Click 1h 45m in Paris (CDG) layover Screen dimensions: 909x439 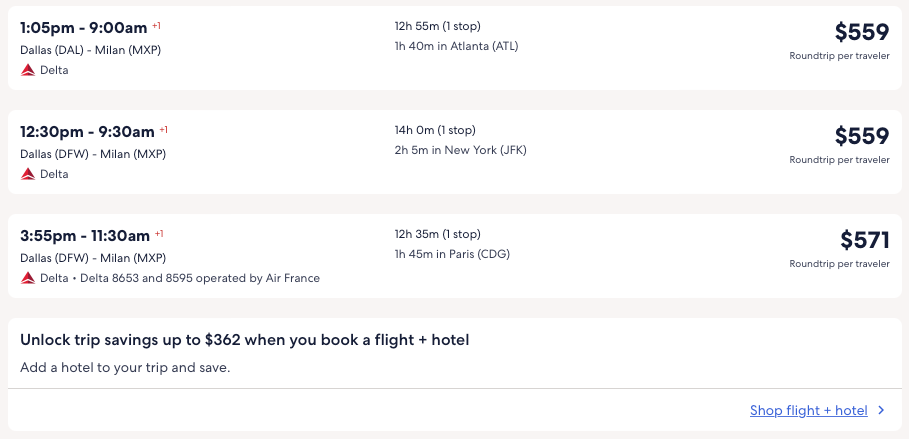pyautogui.click(x=452, y=254)
